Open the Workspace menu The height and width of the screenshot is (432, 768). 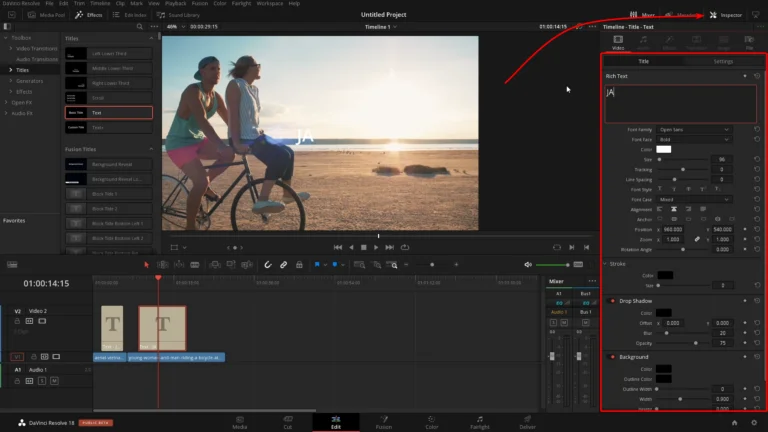(270, 3)
